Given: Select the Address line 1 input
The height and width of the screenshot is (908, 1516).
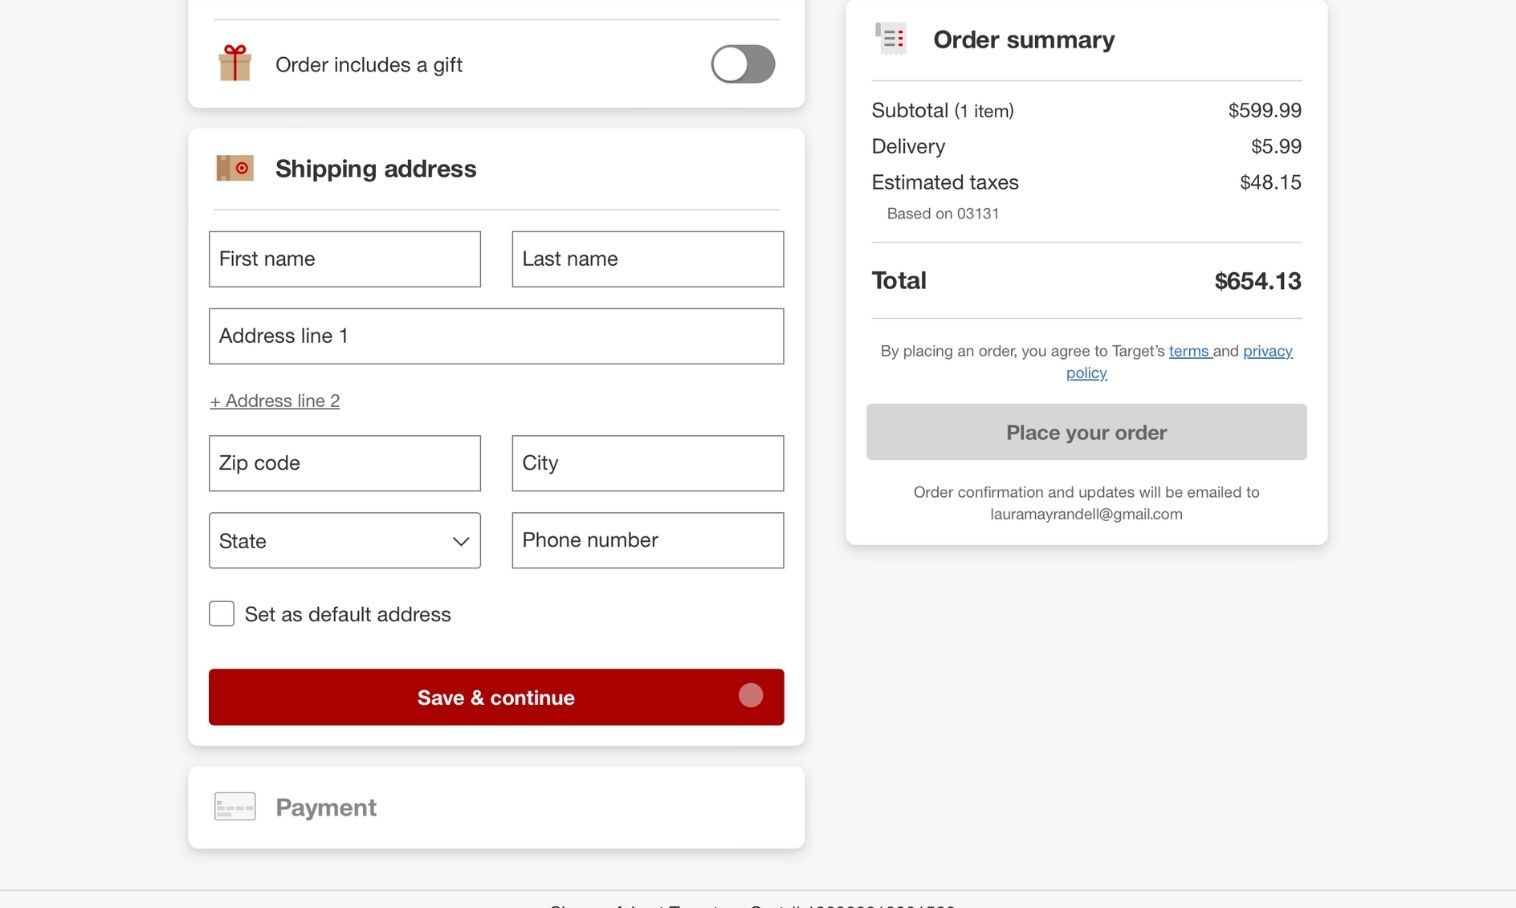Looking at the screenshot, I should (496, 336).
